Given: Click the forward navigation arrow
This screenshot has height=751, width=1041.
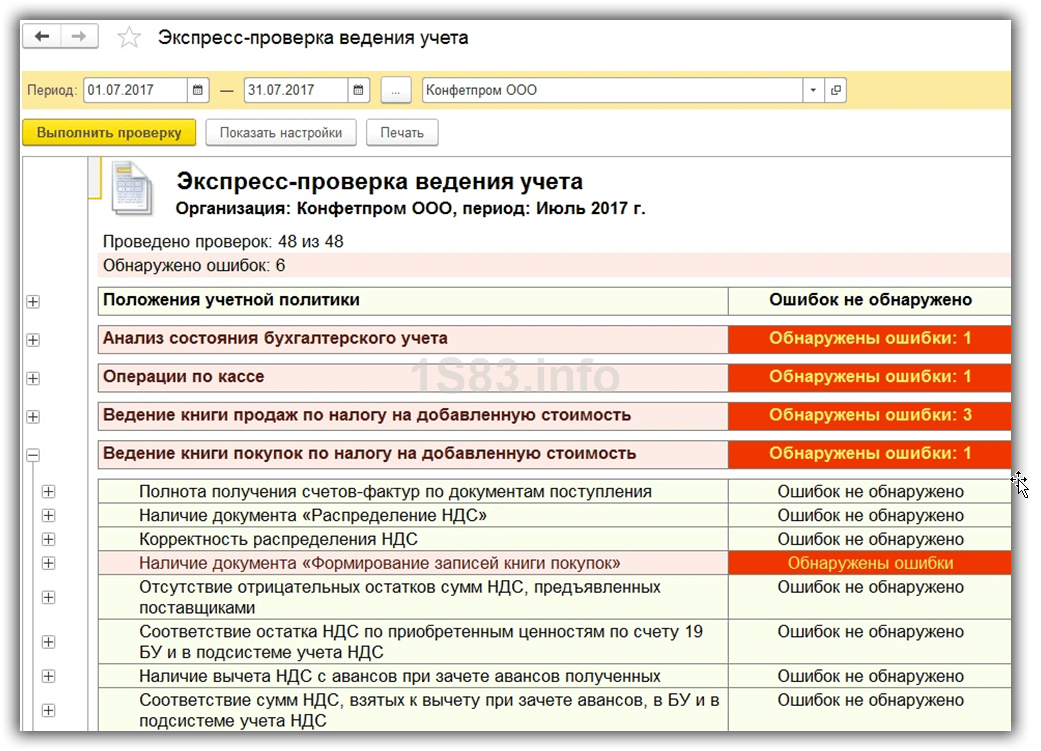Looking at the screenshot, I should click(x=79, y=37).
